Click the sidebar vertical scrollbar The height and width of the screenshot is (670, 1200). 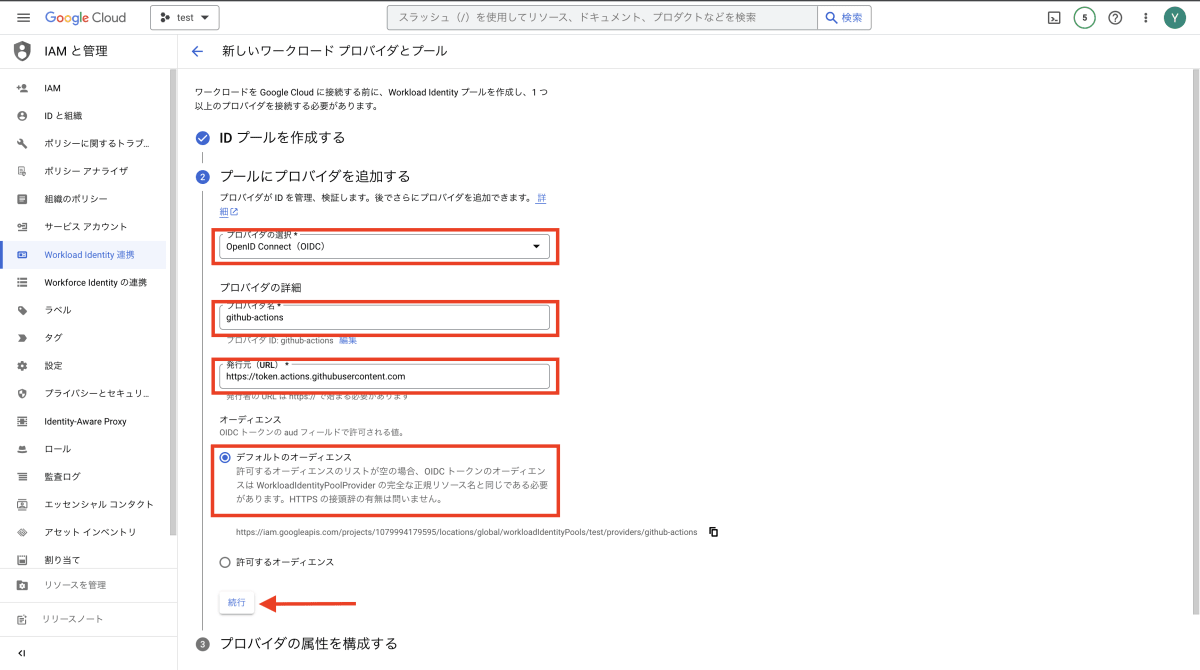click(171, 300)
